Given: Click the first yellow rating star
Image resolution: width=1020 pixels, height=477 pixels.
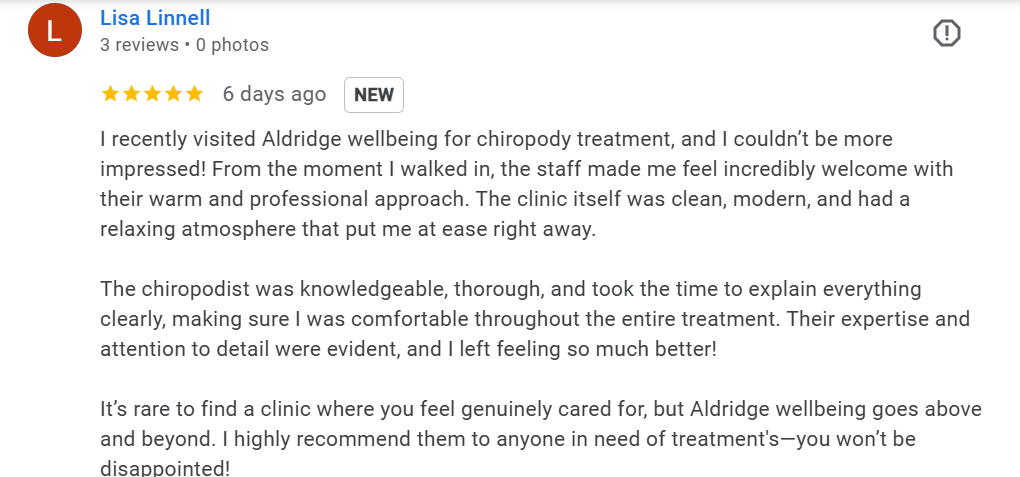Looking at the screenshot, I should (111, 94).
